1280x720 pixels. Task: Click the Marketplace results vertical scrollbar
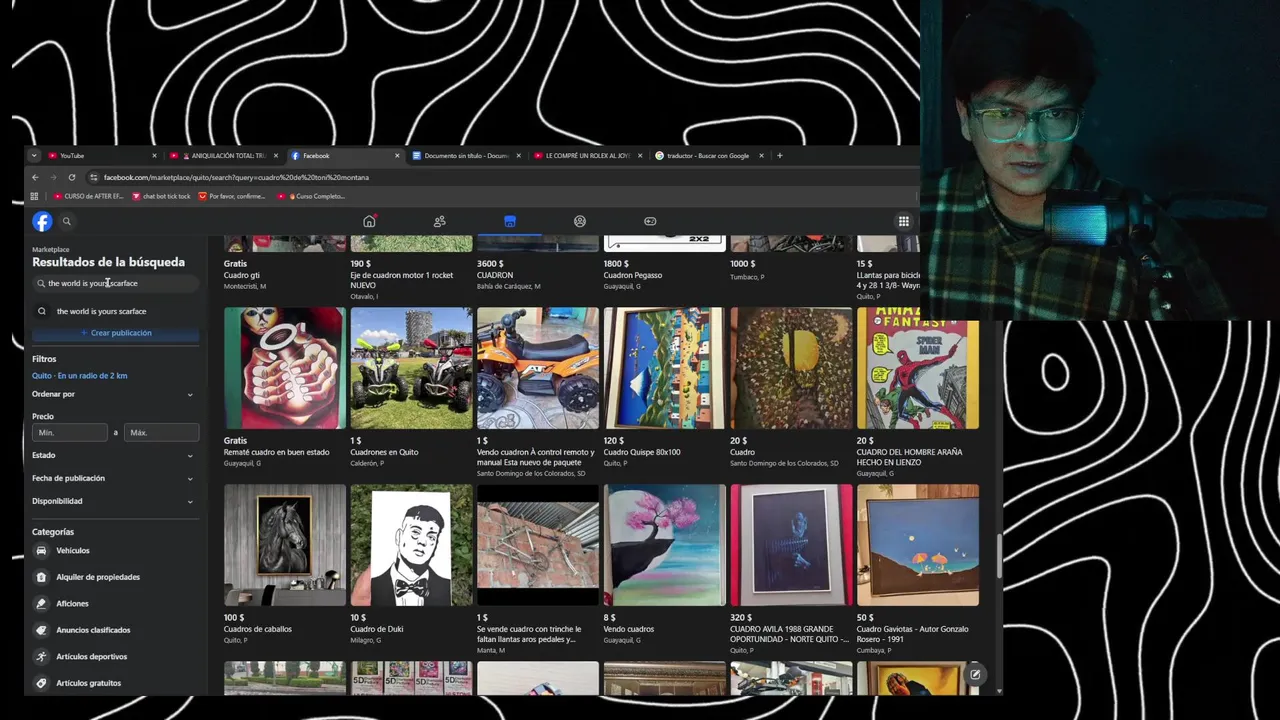pos(999,555)
